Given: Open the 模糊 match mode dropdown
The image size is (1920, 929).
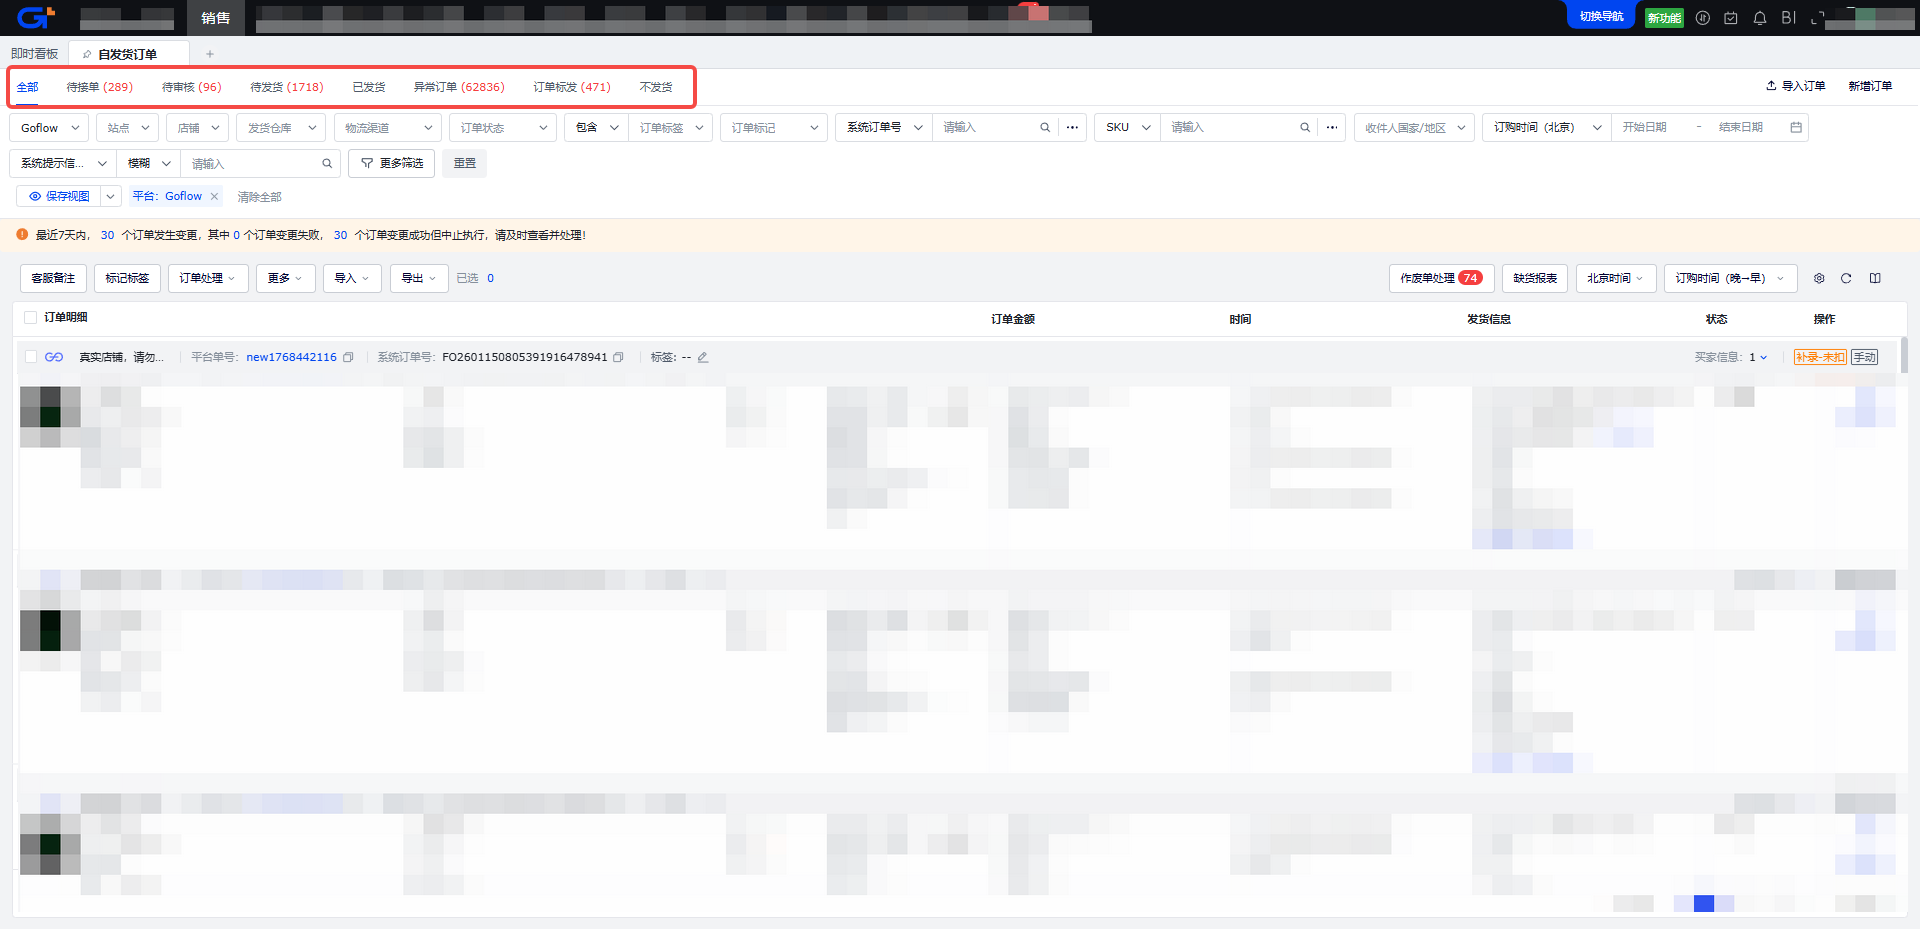Looking at the screenshot, I should 149,164.
